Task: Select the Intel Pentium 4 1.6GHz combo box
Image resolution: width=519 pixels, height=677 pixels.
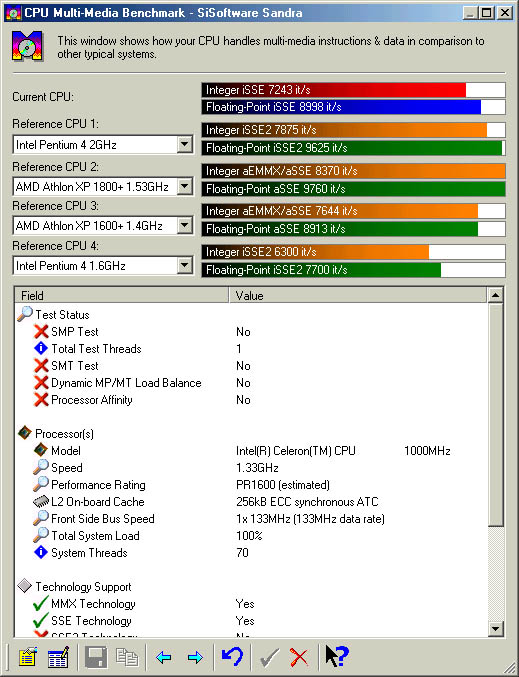Action: click(x=103, y=266)
